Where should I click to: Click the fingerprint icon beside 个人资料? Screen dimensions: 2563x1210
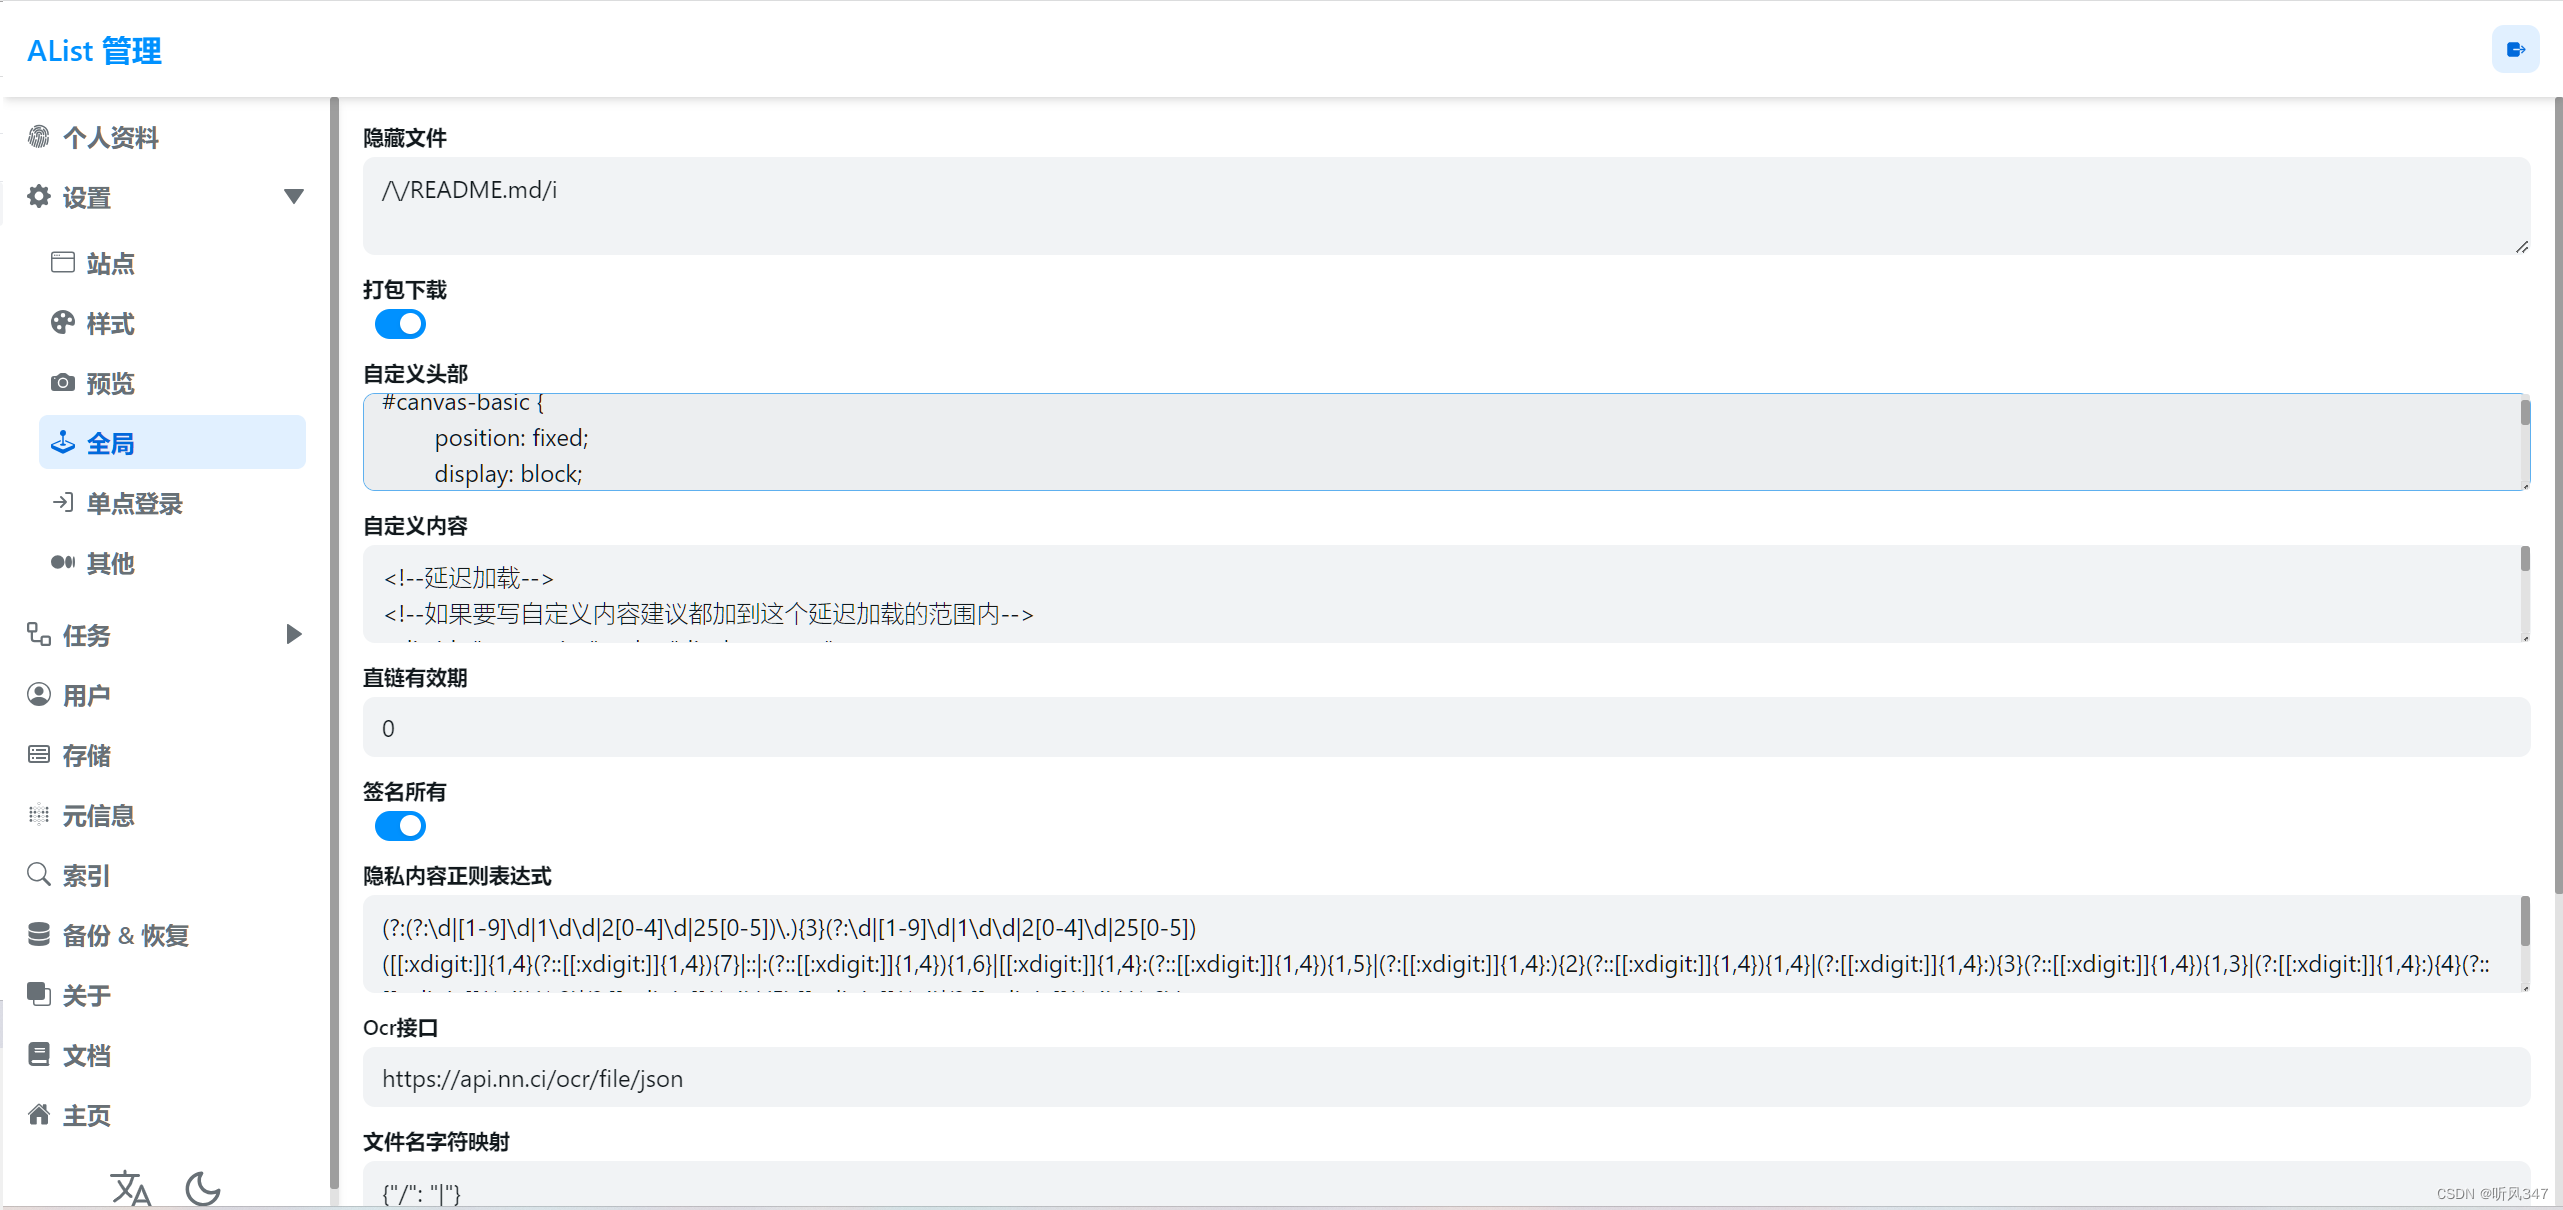tap(39, 137)
